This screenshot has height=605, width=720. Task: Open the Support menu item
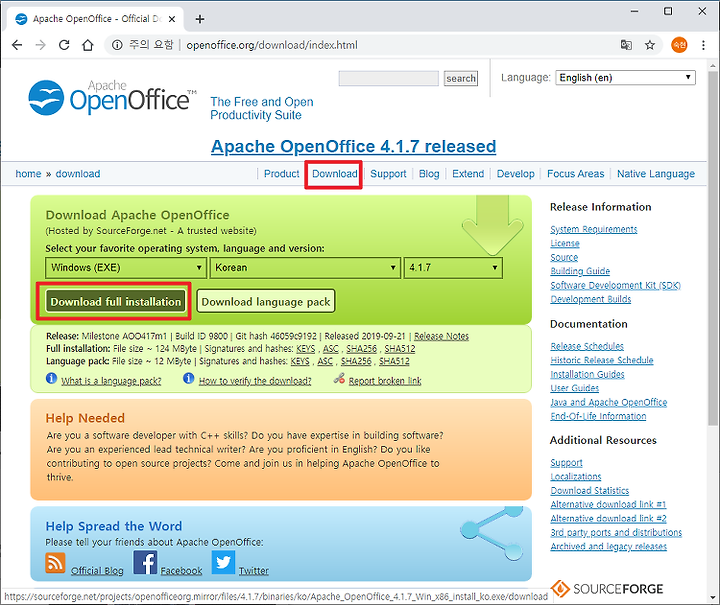[388, 174]
